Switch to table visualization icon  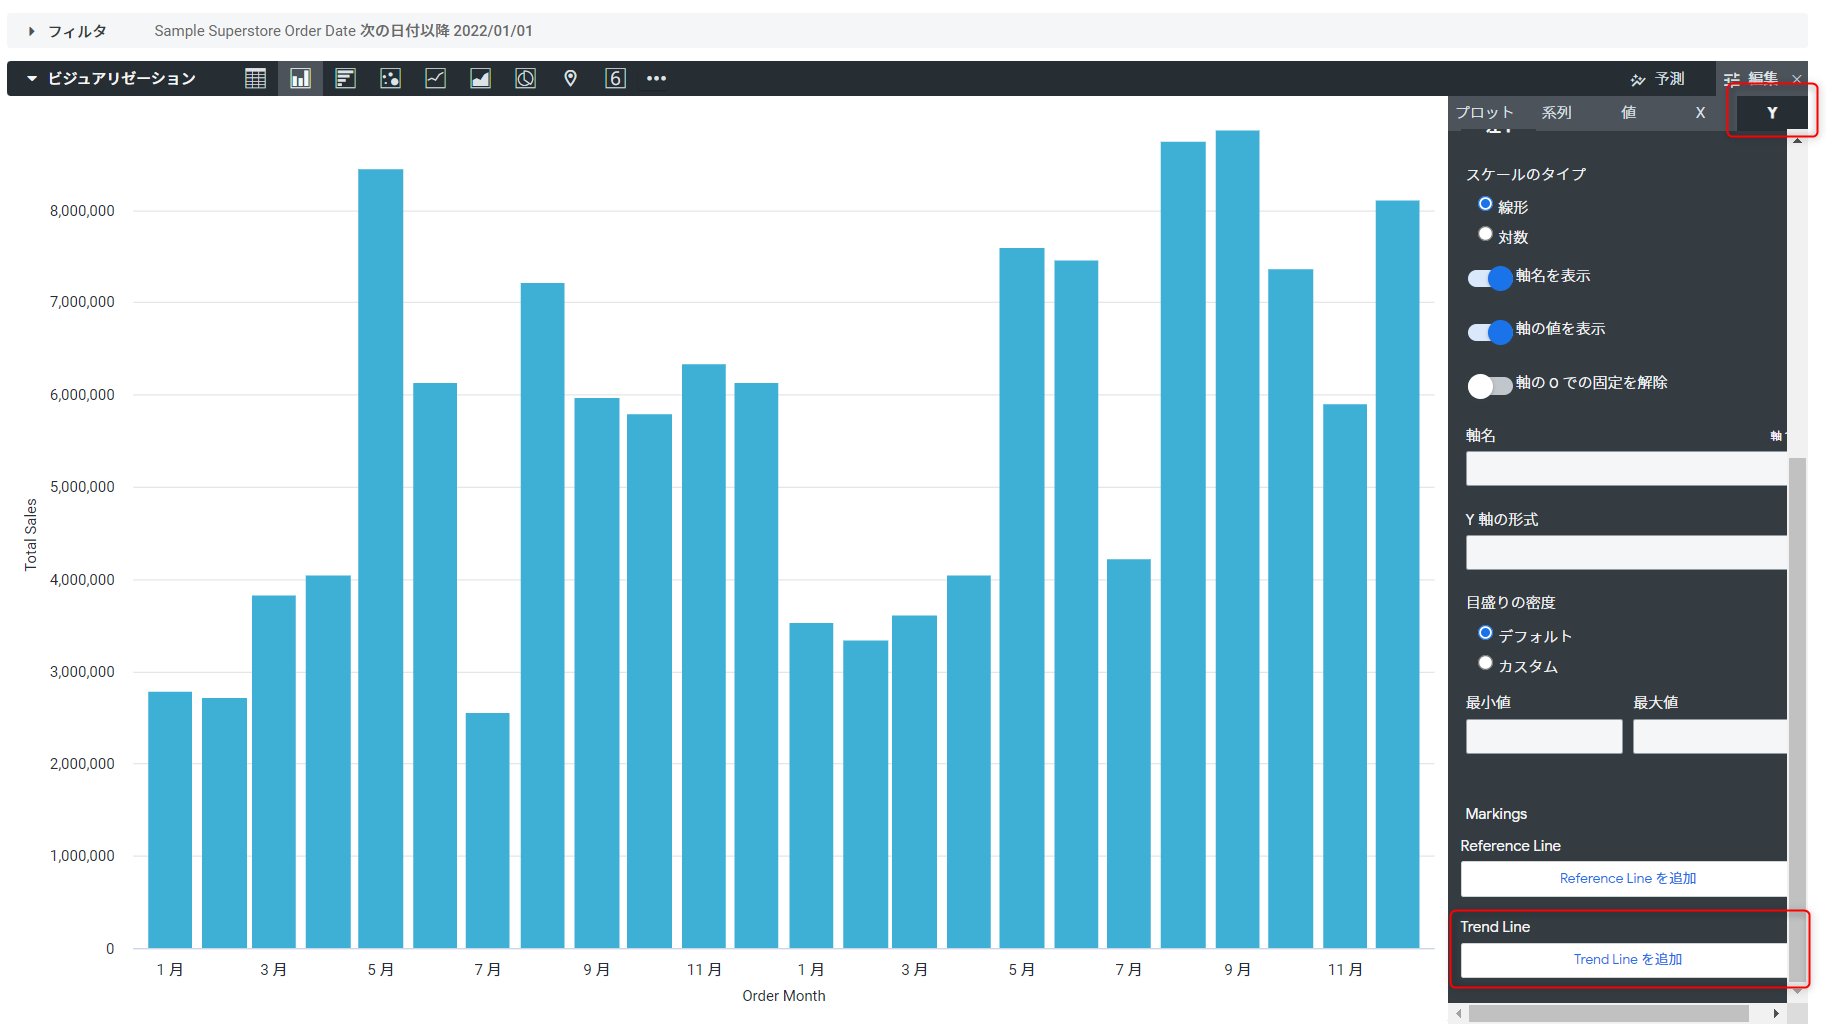[x=255, y=78]
